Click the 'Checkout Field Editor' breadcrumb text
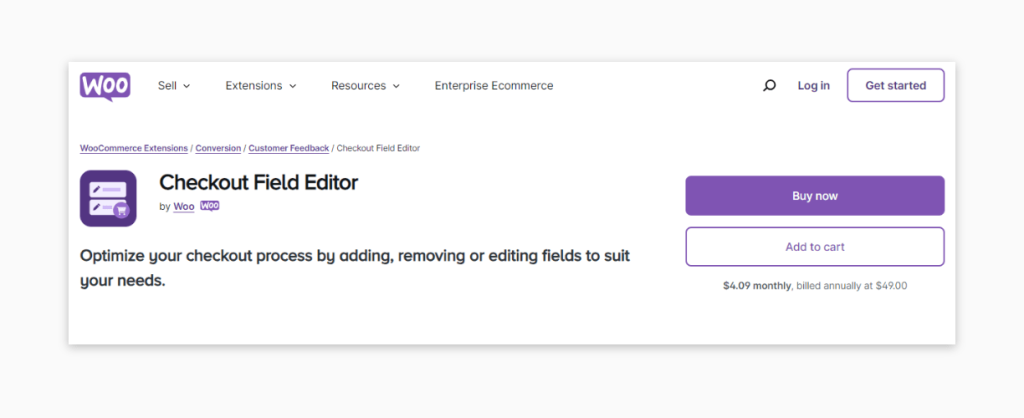The image size is (1024, 418). (378, 148)
